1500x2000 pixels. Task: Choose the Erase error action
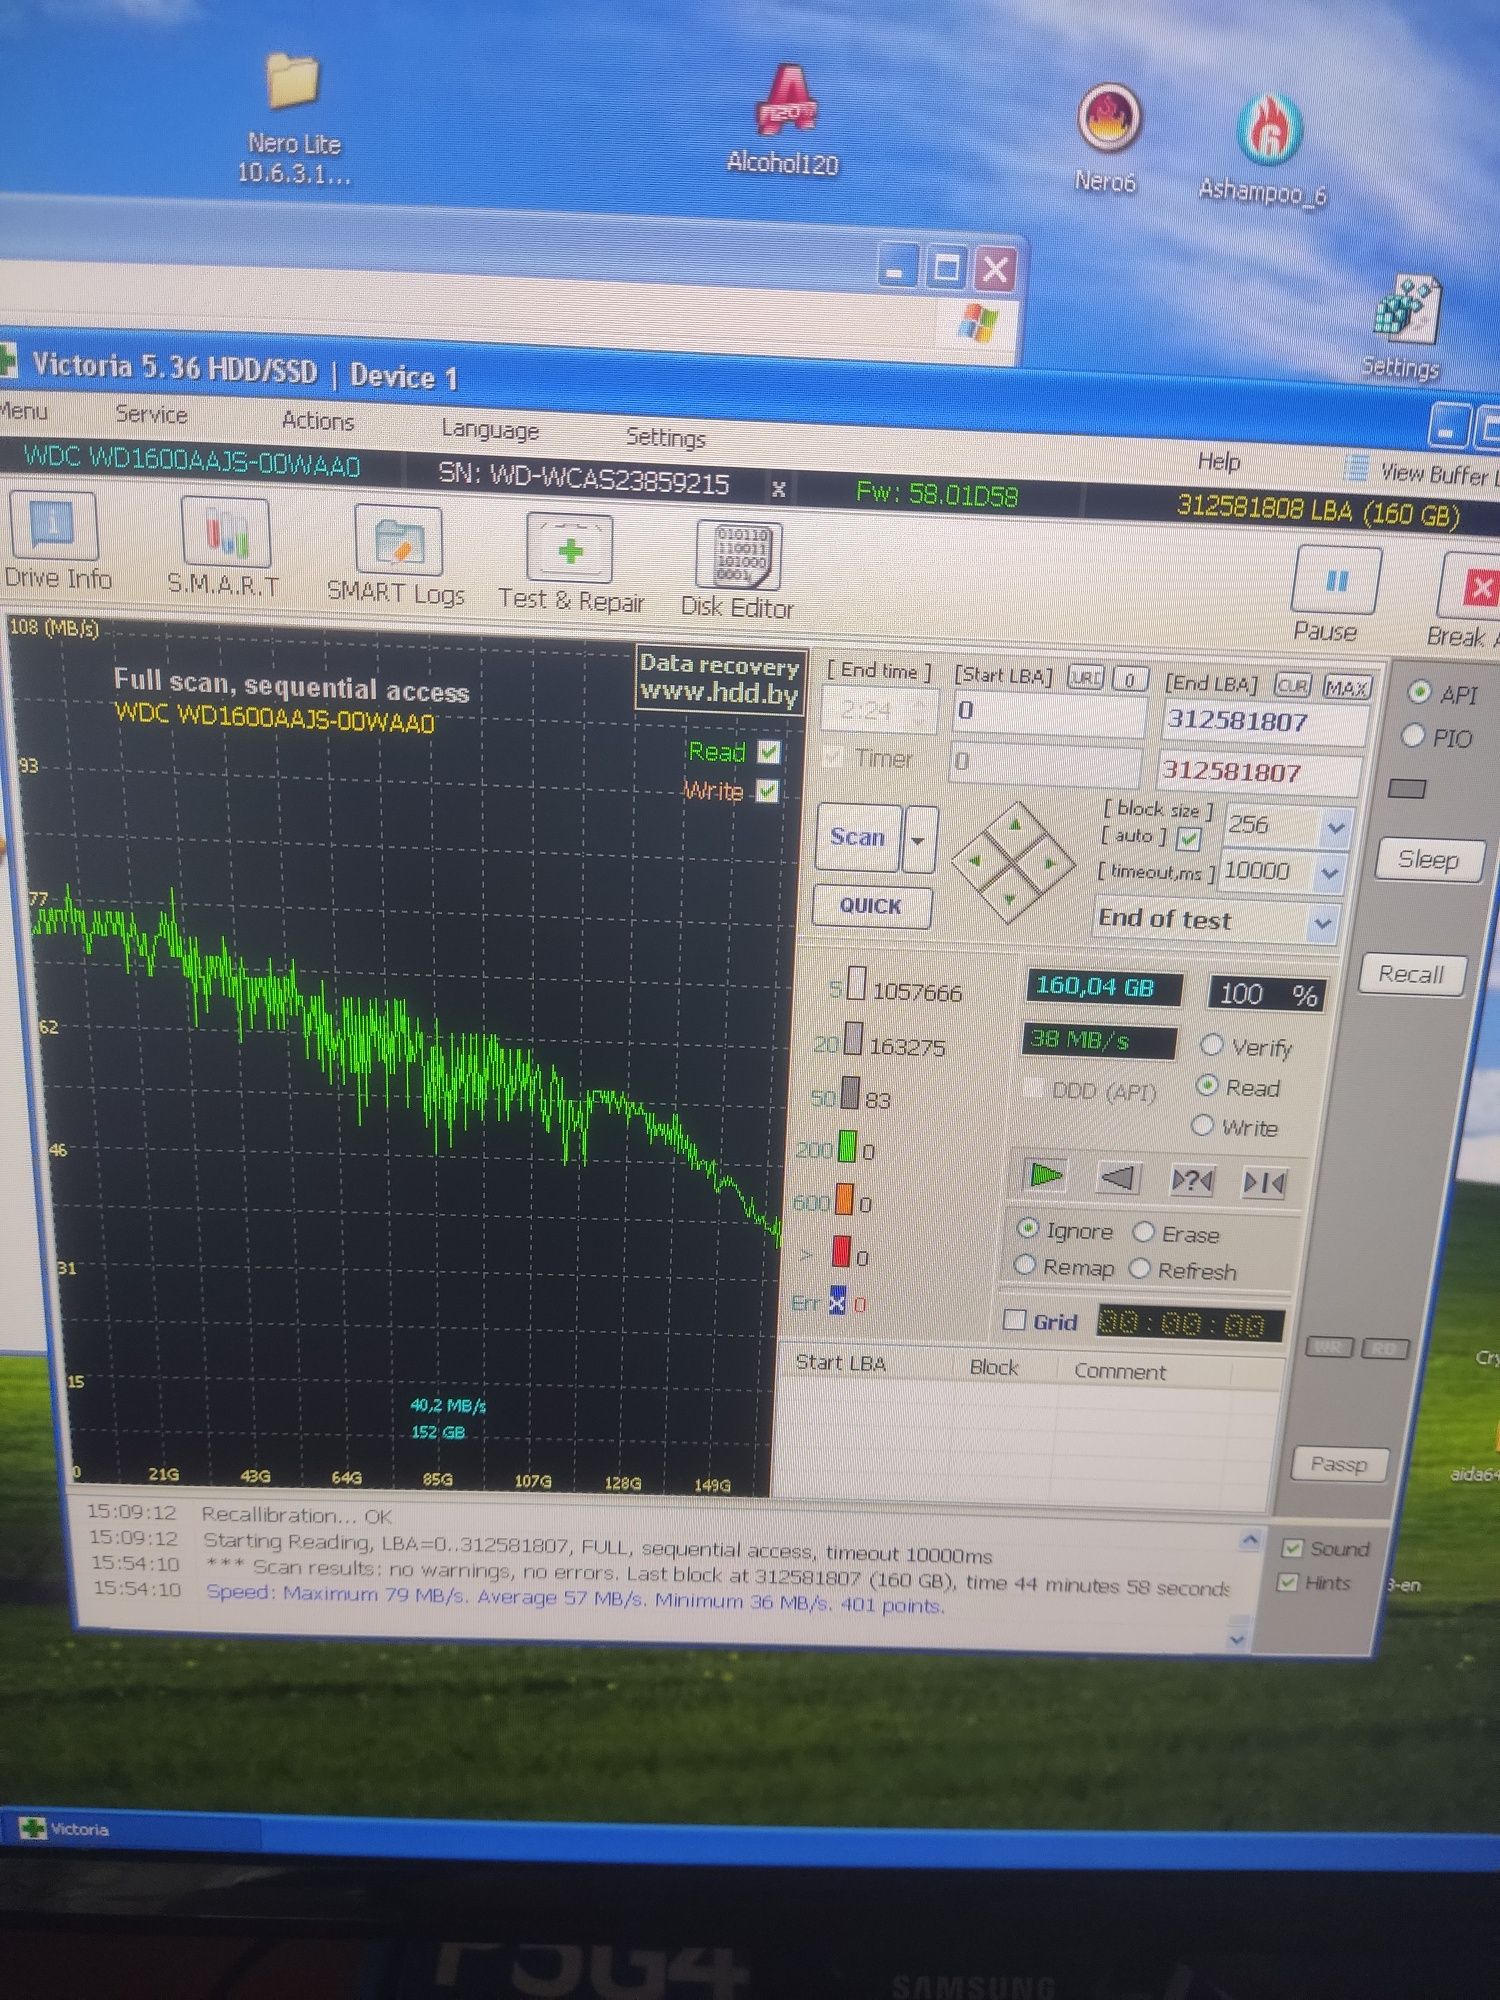click(1143, 1231)
